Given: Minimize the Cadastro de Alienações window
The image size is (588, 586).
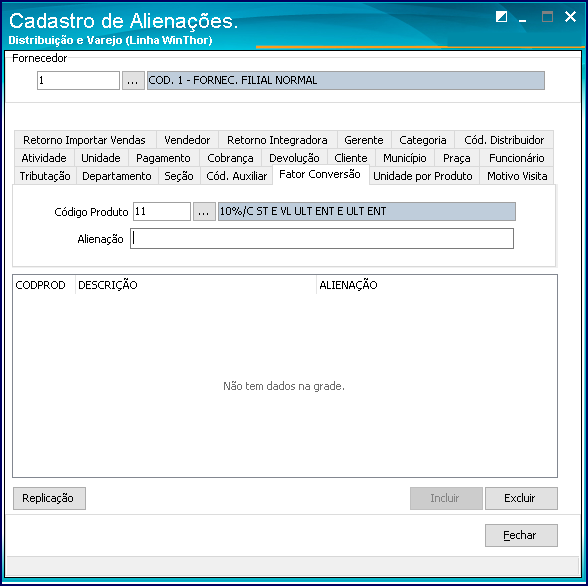Looking at the screenshot, I should (x=522, y=17).
